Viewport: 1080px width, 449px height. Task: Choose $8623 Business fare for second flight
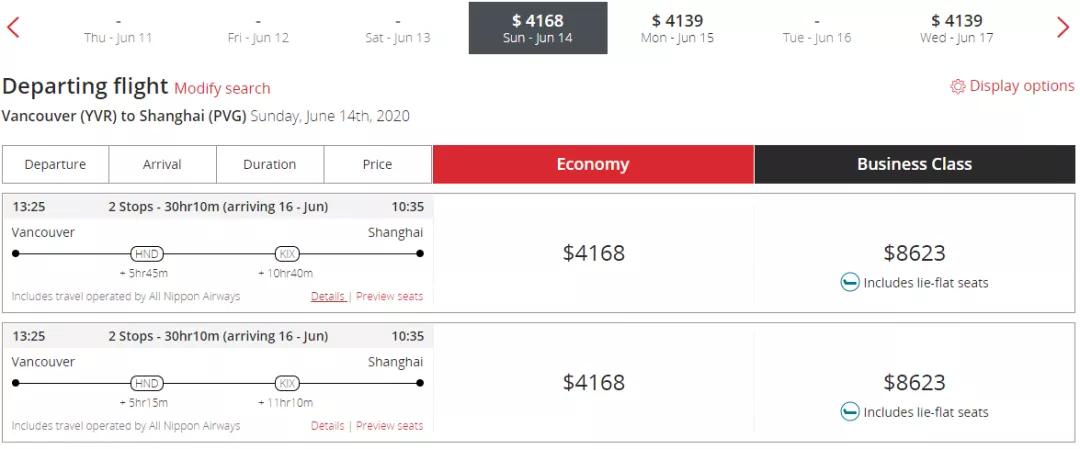914,382
